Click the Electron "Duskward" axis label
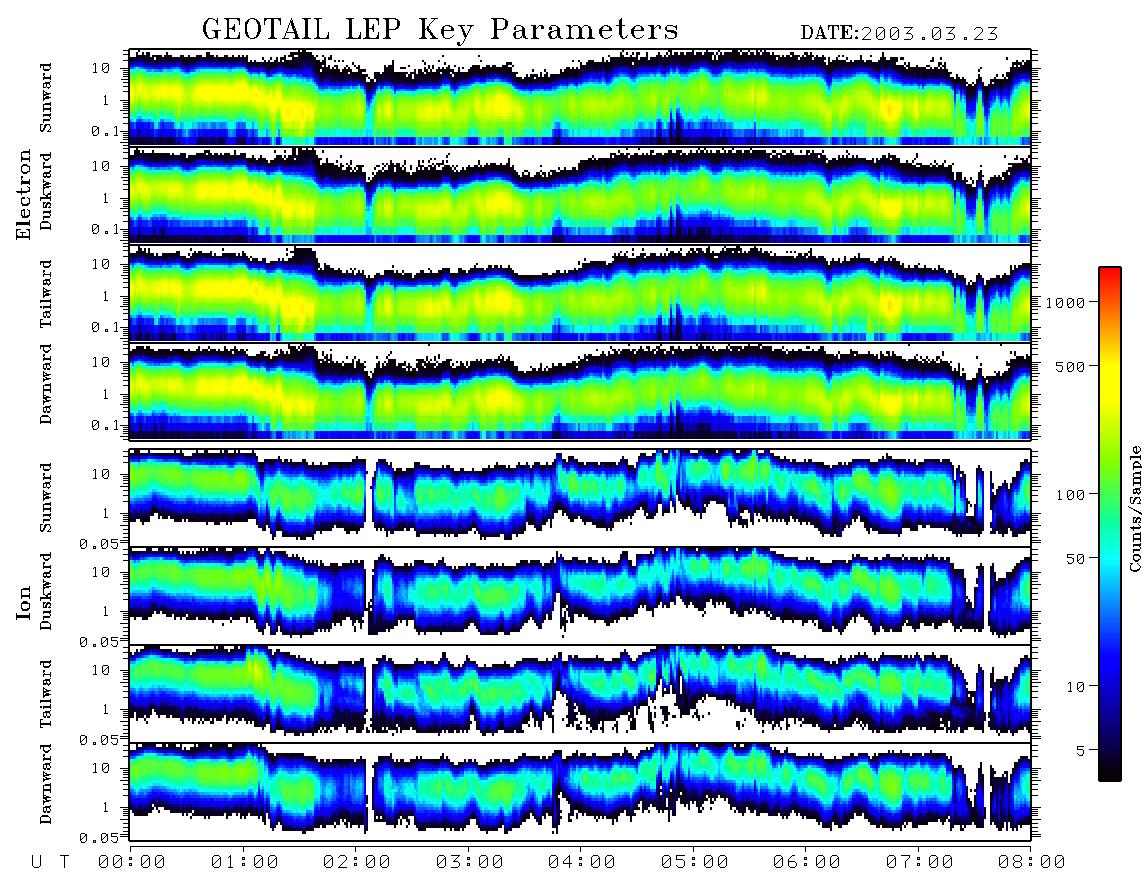 click(x=46, y=191)
